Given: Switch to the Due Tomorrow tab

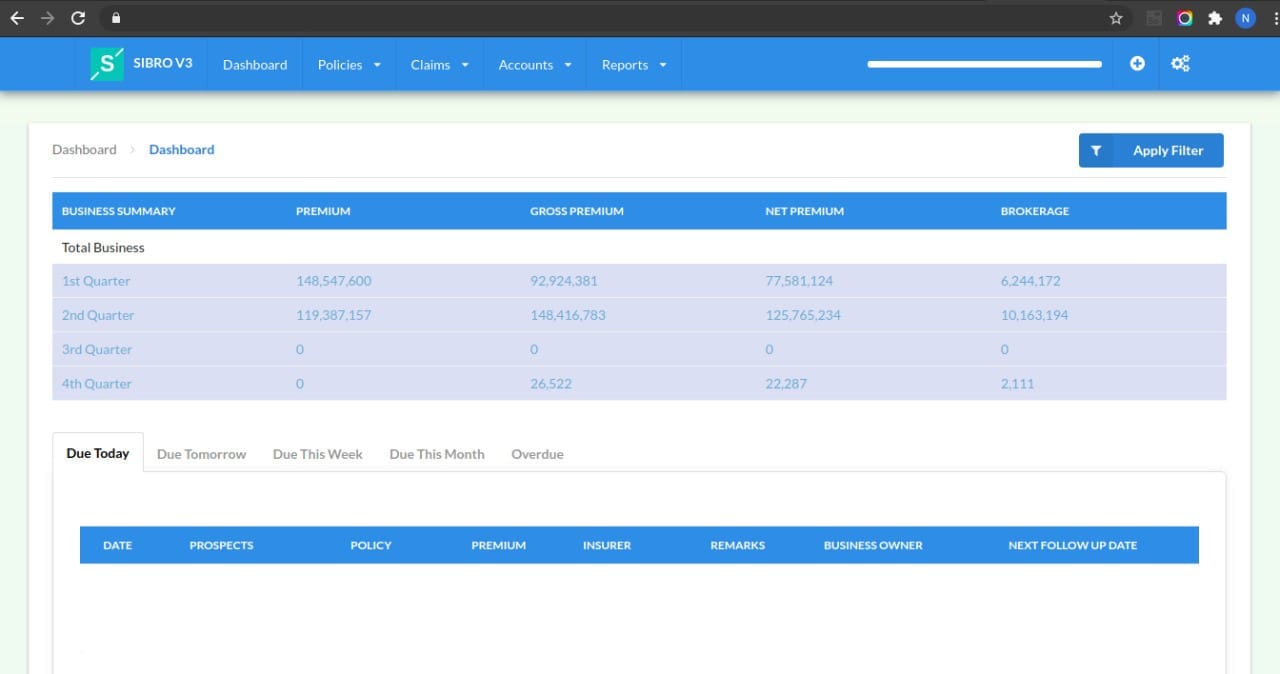Looking at the screenshot, I should [x=201, y=454].
